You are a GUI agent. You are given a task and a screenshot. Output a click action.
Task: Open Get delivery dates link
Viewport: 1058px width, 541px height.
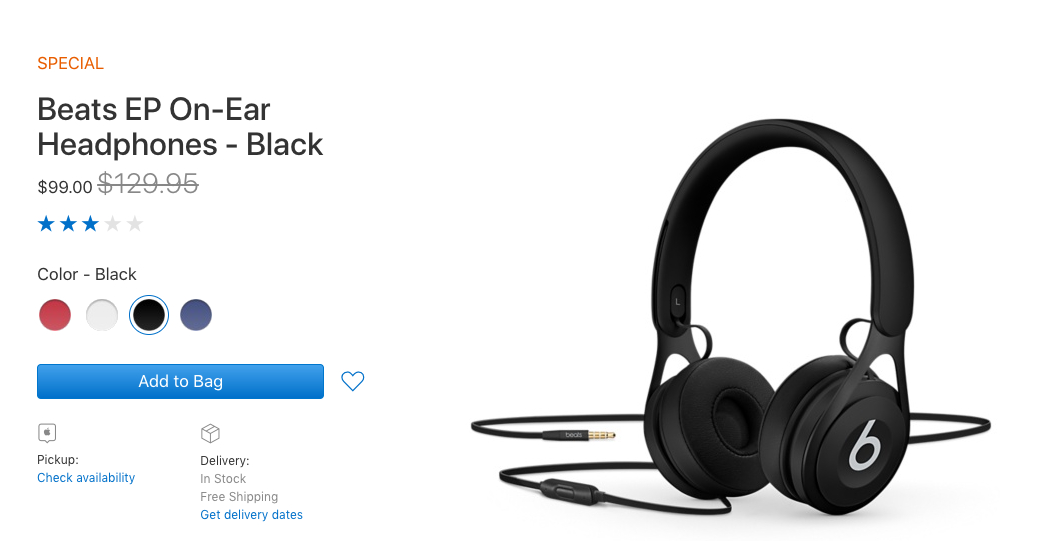point(251,515)
